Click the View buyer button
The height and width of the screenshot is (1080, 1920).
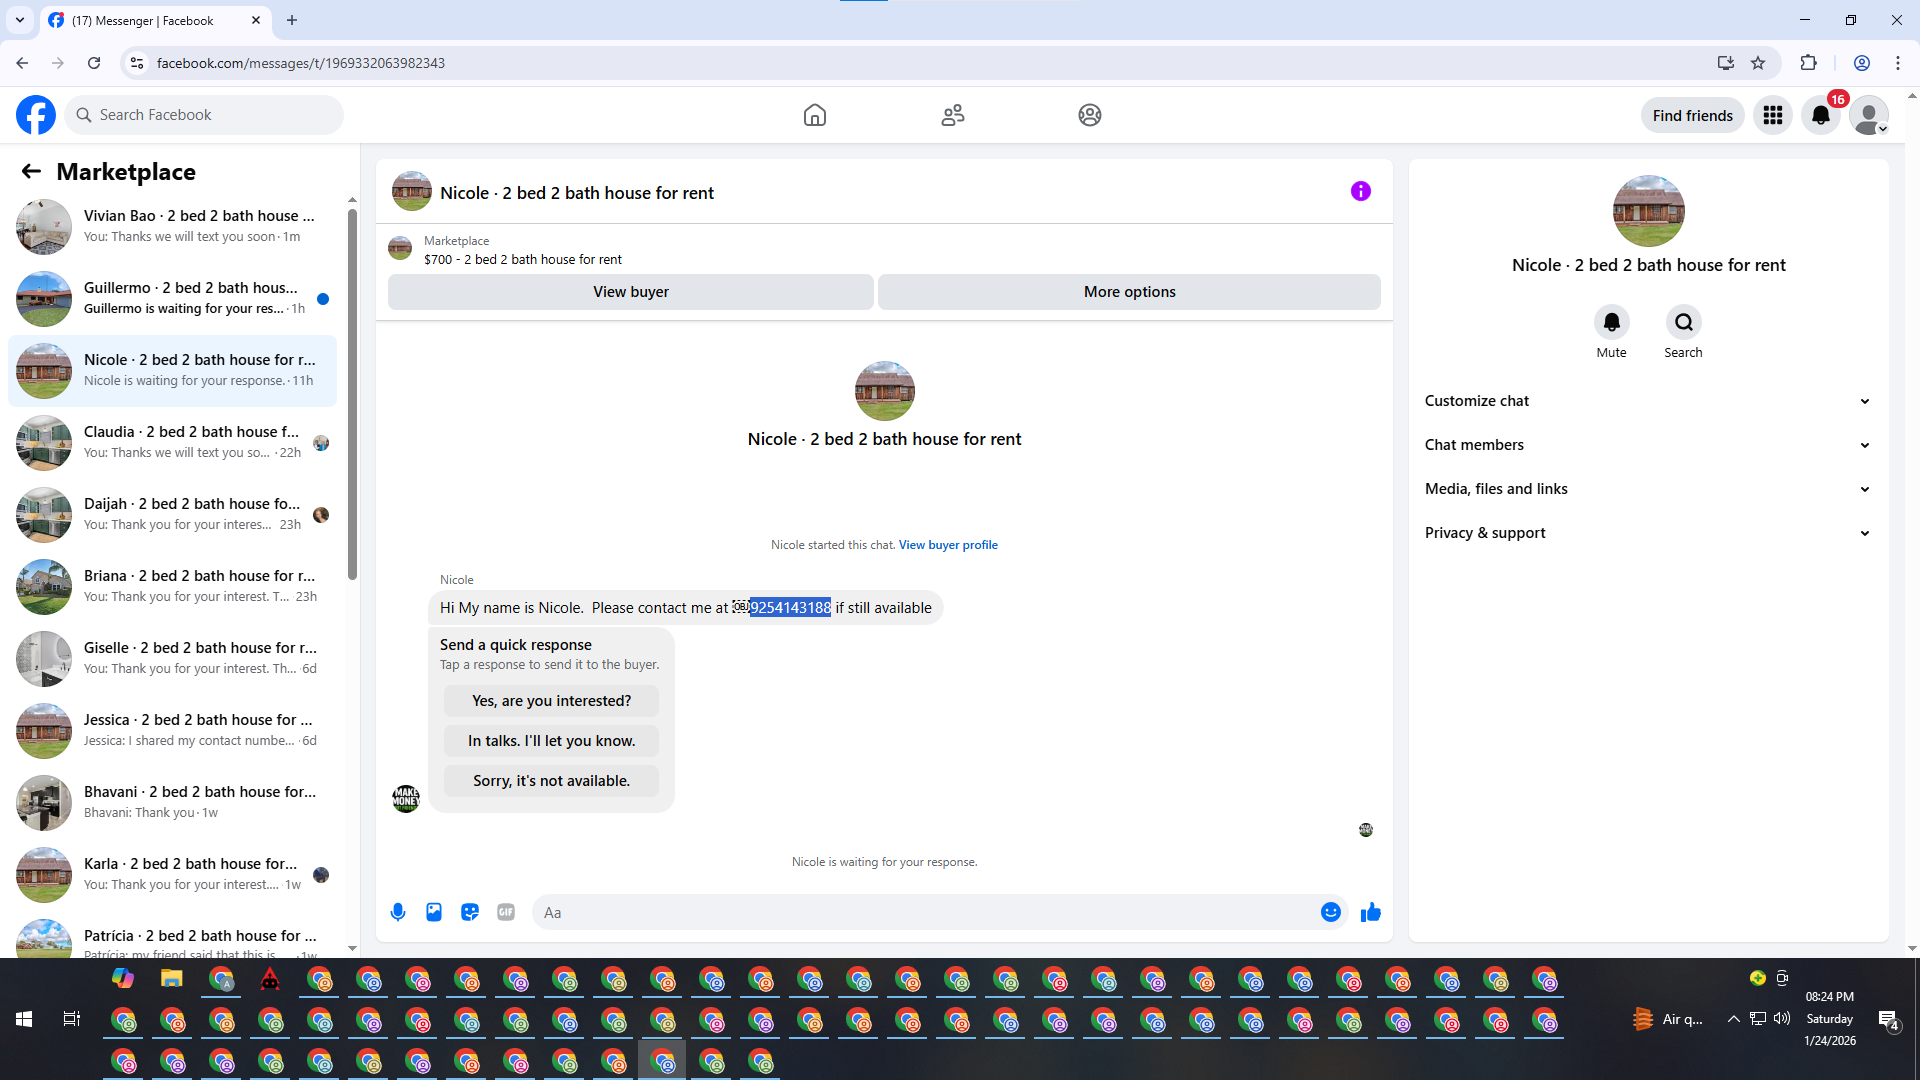630,292
